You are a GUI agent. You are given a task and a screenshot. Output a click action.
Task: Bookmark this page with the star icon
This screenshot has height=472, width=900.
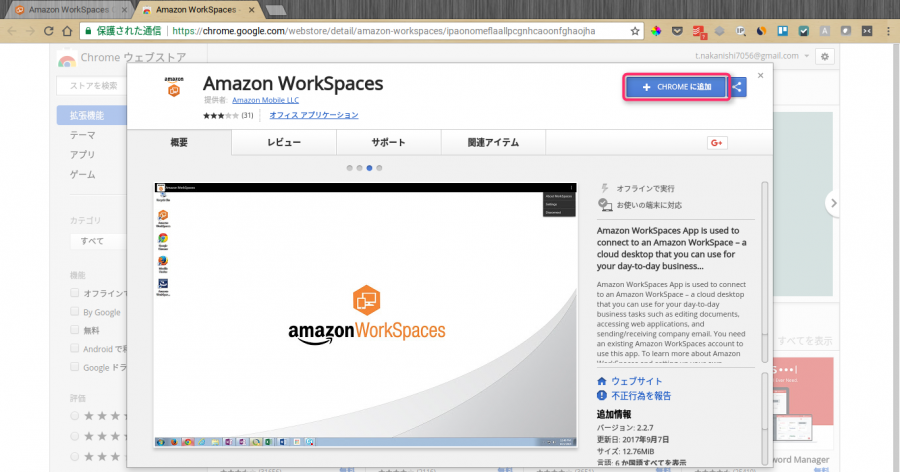point(635,31)
